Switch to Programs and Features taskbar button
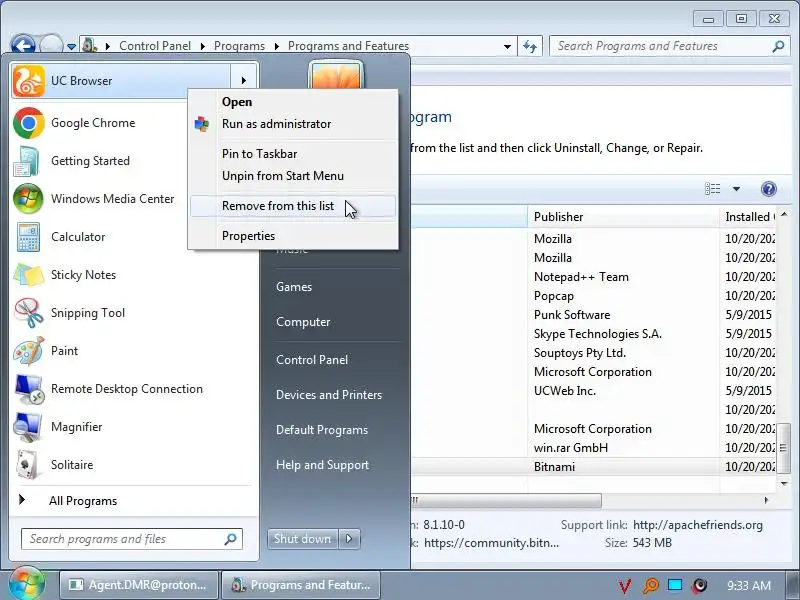This screenshot has width=800, height=600. [301, 585]
